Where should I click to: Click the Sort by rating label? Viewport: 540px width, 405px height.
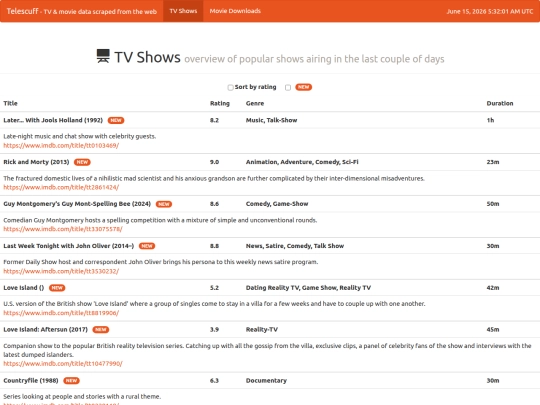[x=256, y=87]
